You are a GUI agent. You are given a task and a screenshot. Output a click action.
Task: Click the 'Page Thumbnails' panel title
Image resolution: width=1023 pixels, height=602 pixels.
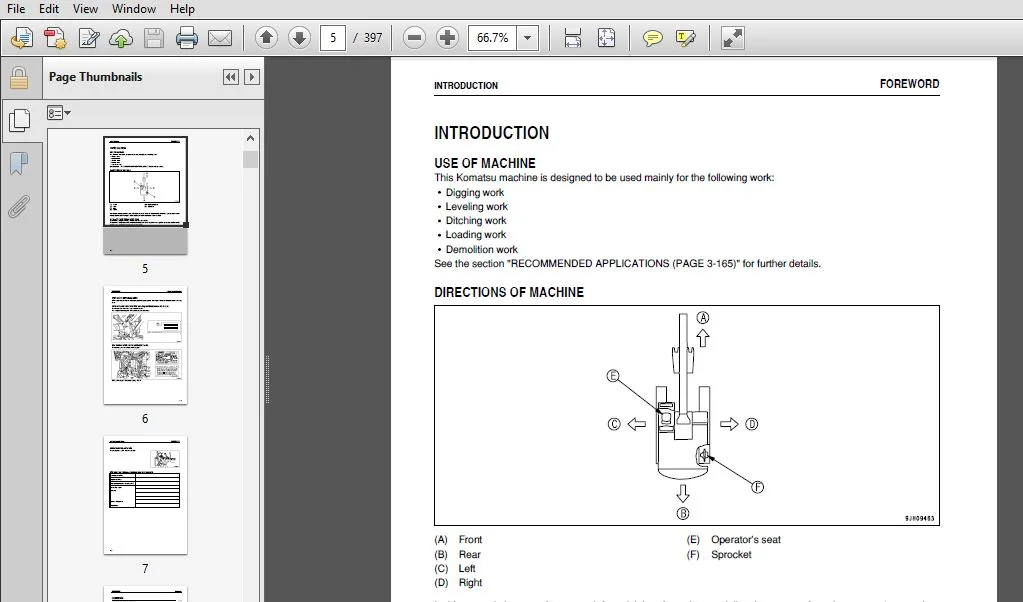click(x=95, y=77)
